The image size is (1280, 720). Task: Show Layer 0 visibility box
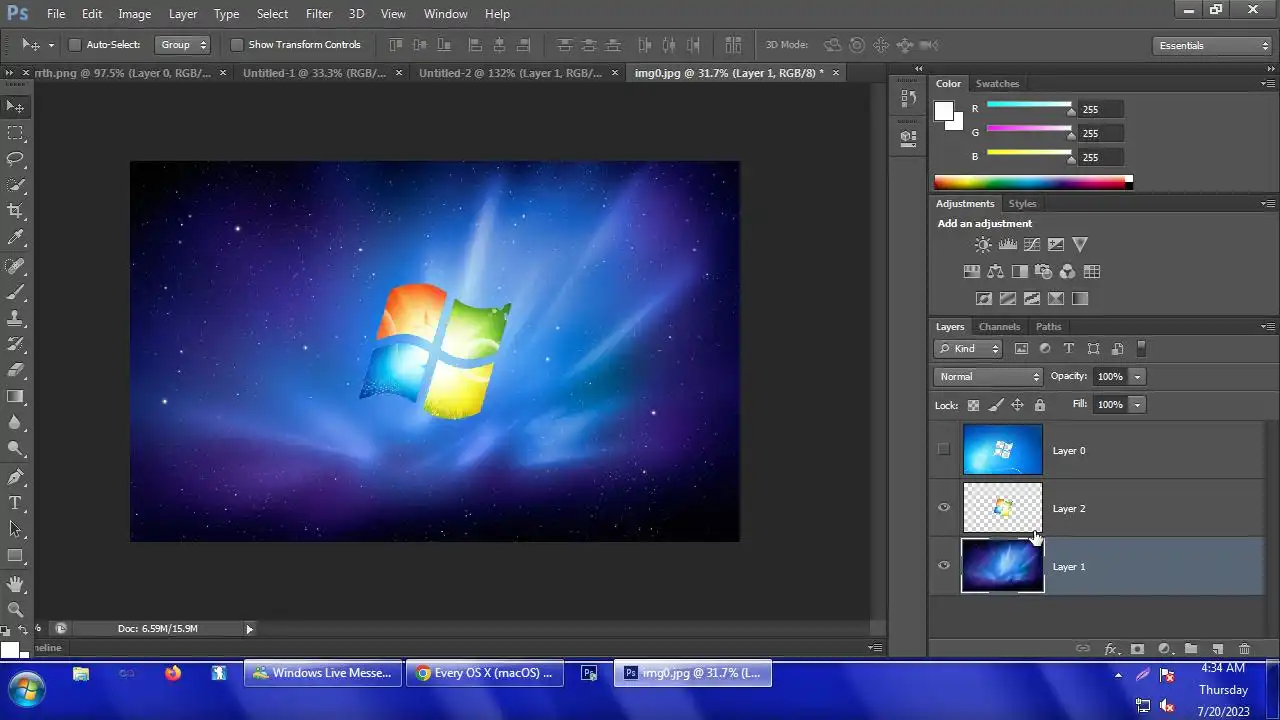pos(943,450)
